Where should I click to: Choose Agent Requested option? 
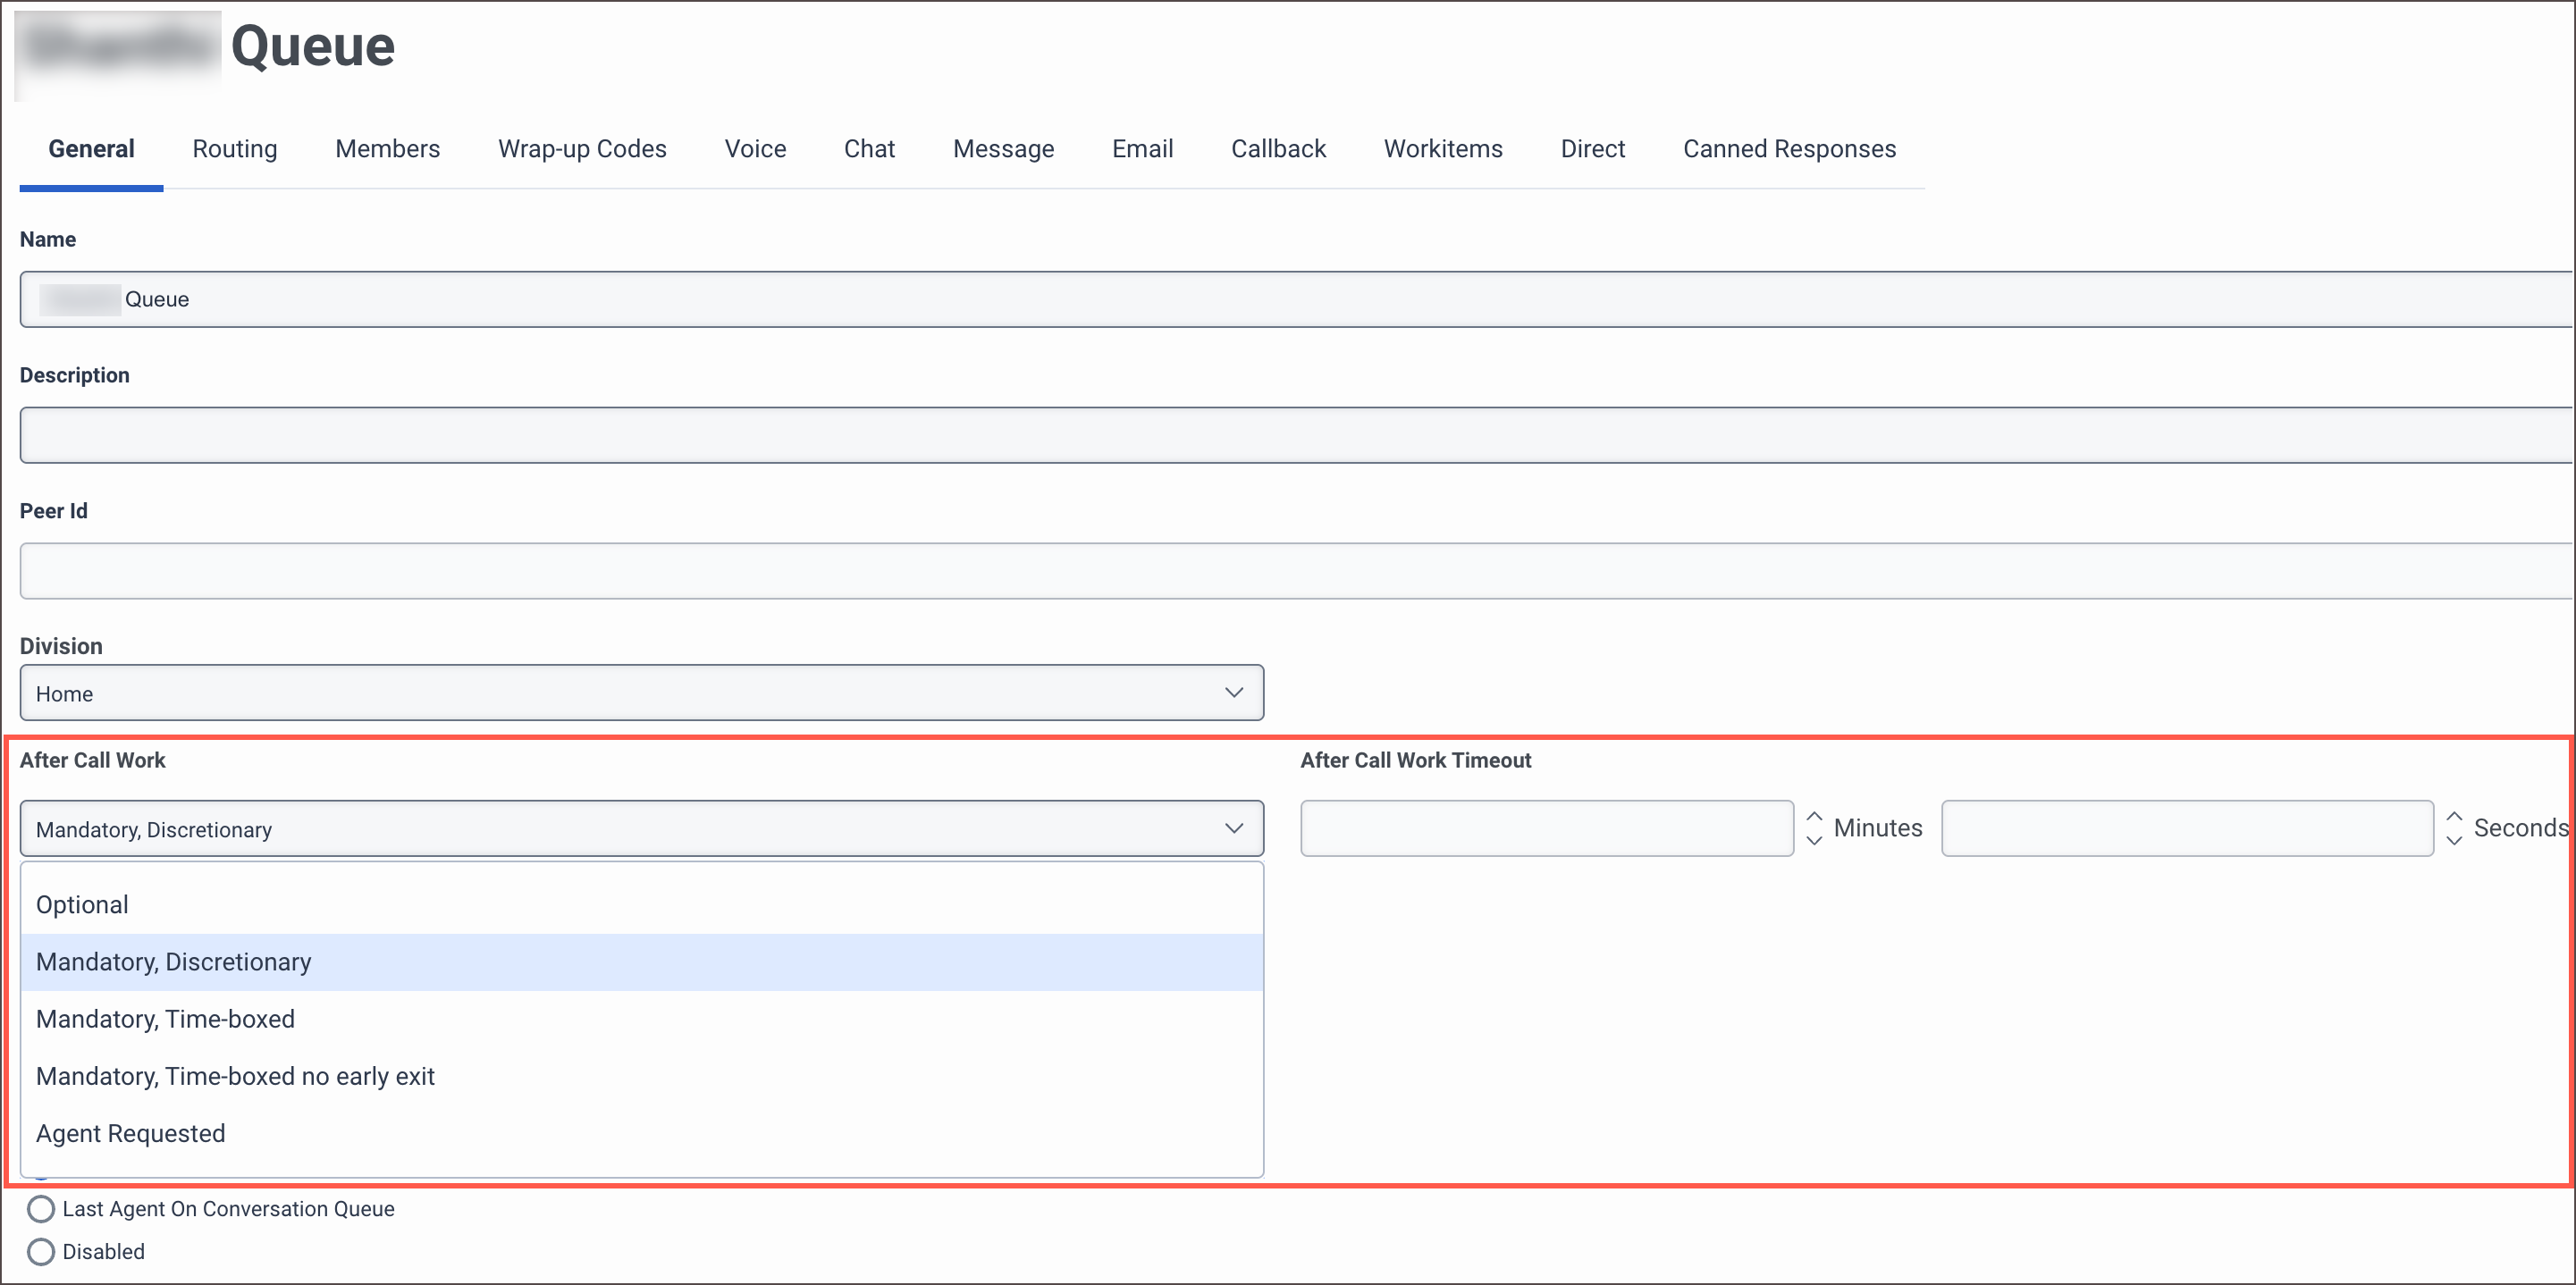click(130, 1133)
